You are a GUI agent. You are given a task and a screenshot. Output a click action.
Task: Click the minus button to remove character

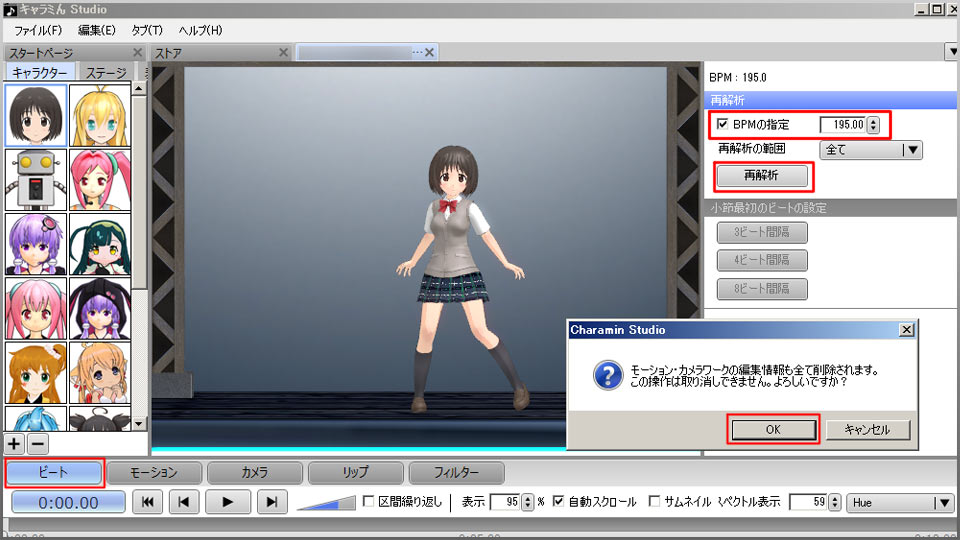coord(36,443)
